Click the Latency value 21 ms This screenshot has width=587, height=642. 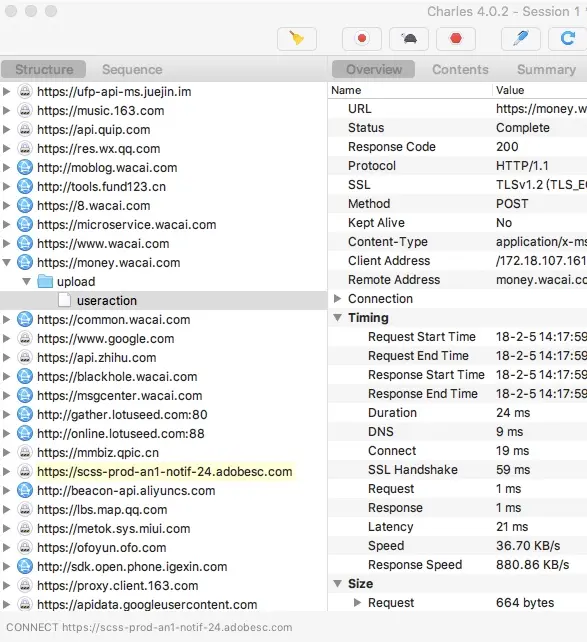(512, 527)
